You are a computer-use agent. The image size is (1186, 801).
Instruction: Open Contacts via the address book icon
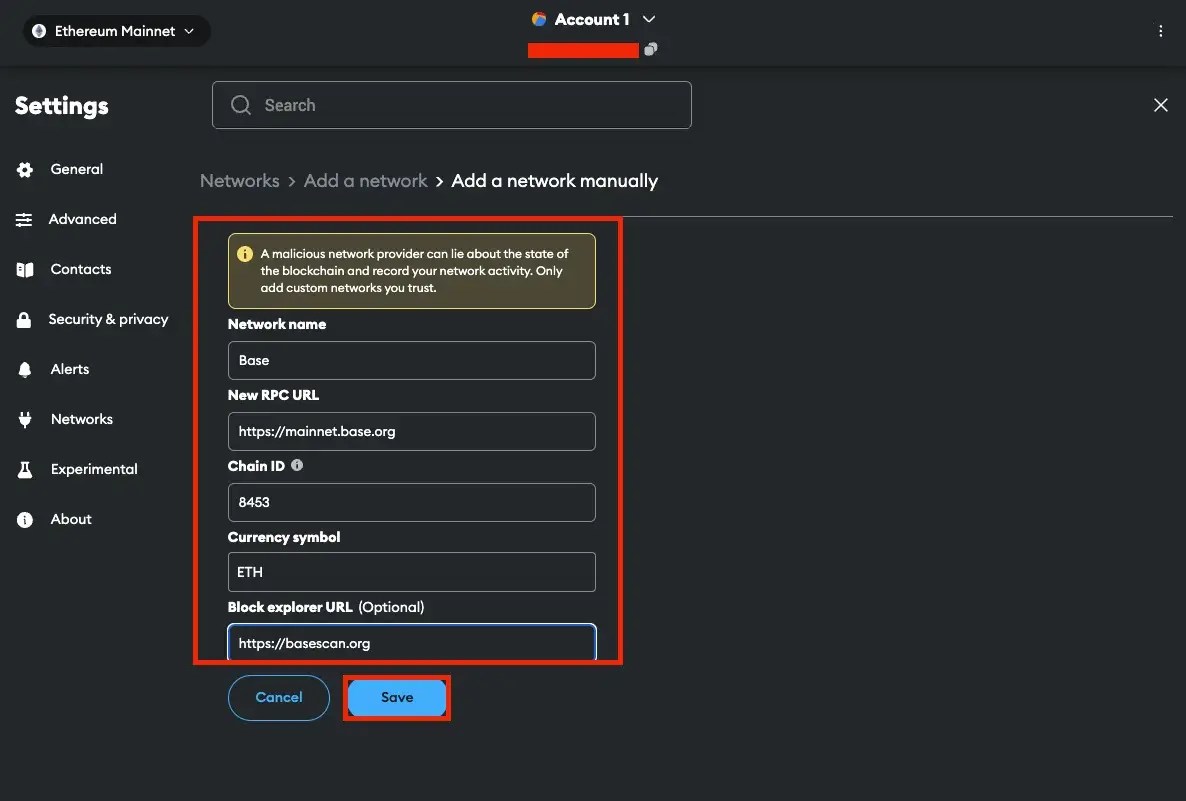click(25, 269)
